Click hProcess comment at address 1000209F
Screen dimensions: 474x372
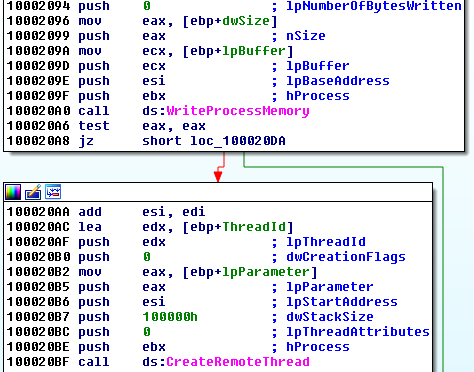pos(318,96)
